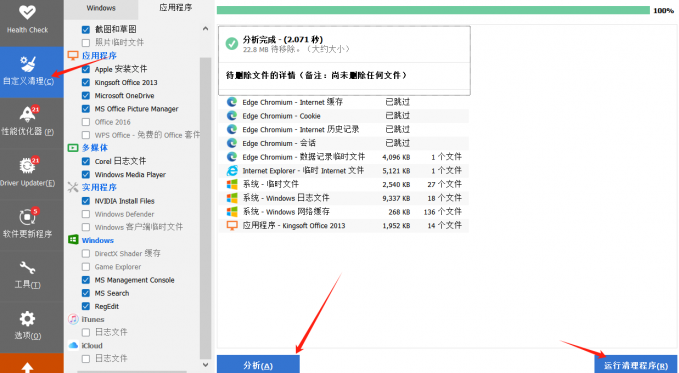Select Internet Explorer - 临时 Internet 文件 row
The height and width of the screenshot is (373, 679).
click(x=343, y=170)
